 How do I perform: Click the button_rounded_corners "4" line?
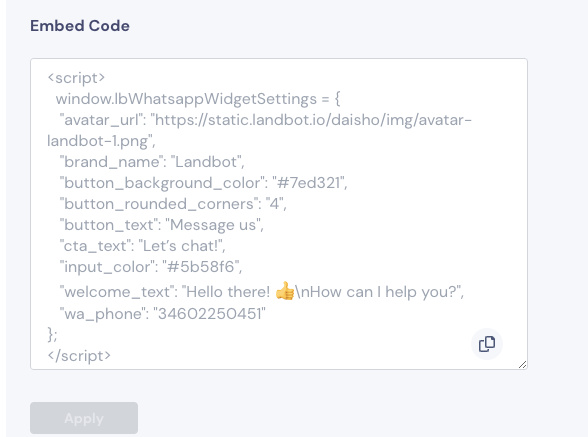point(173,204)
